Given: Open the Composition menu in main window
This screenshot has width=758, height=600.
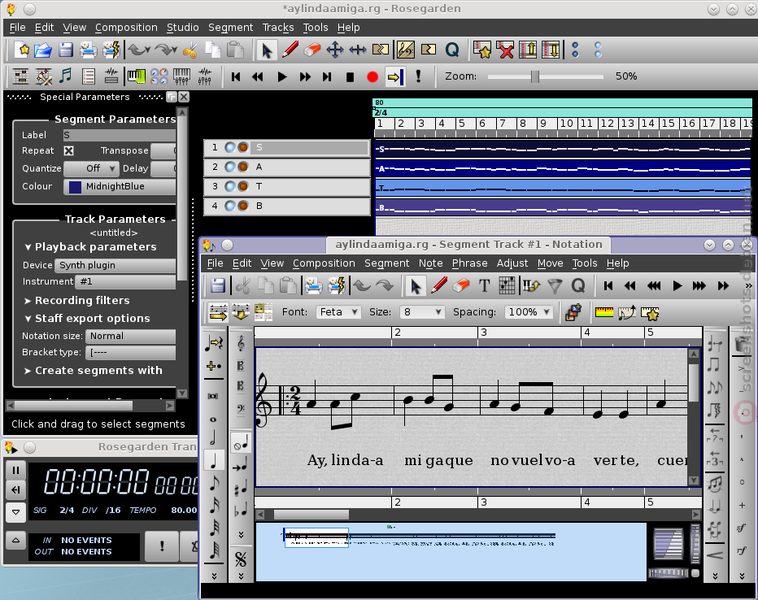Looking at the screenshot, I should click(126, 28).
